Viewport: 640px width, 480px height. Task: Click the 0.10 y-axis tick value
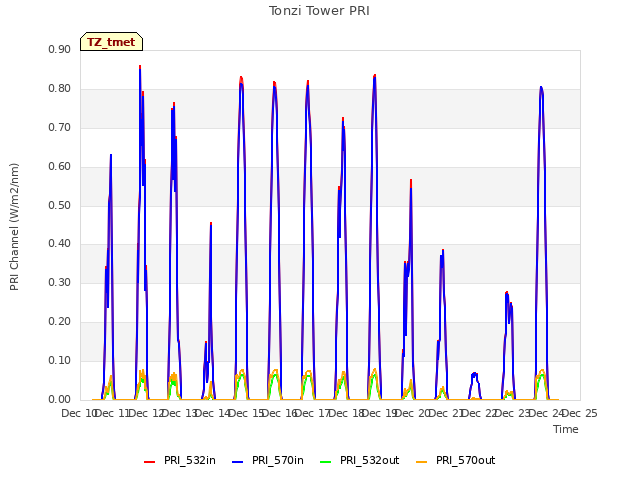click(59, 360)
